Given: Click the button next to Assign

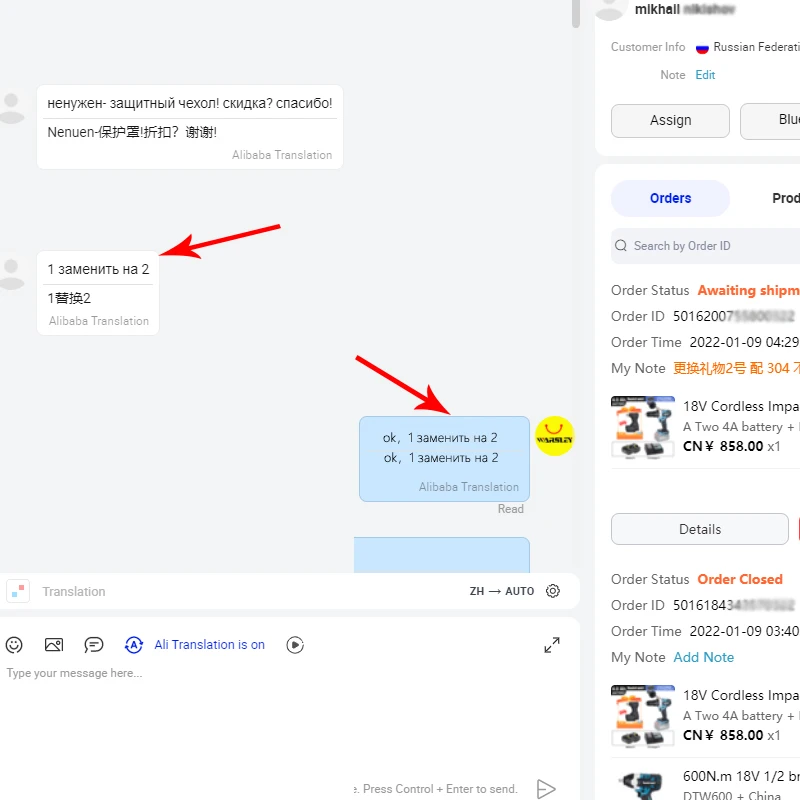Looking at the screenshot, I should [770, 120].
